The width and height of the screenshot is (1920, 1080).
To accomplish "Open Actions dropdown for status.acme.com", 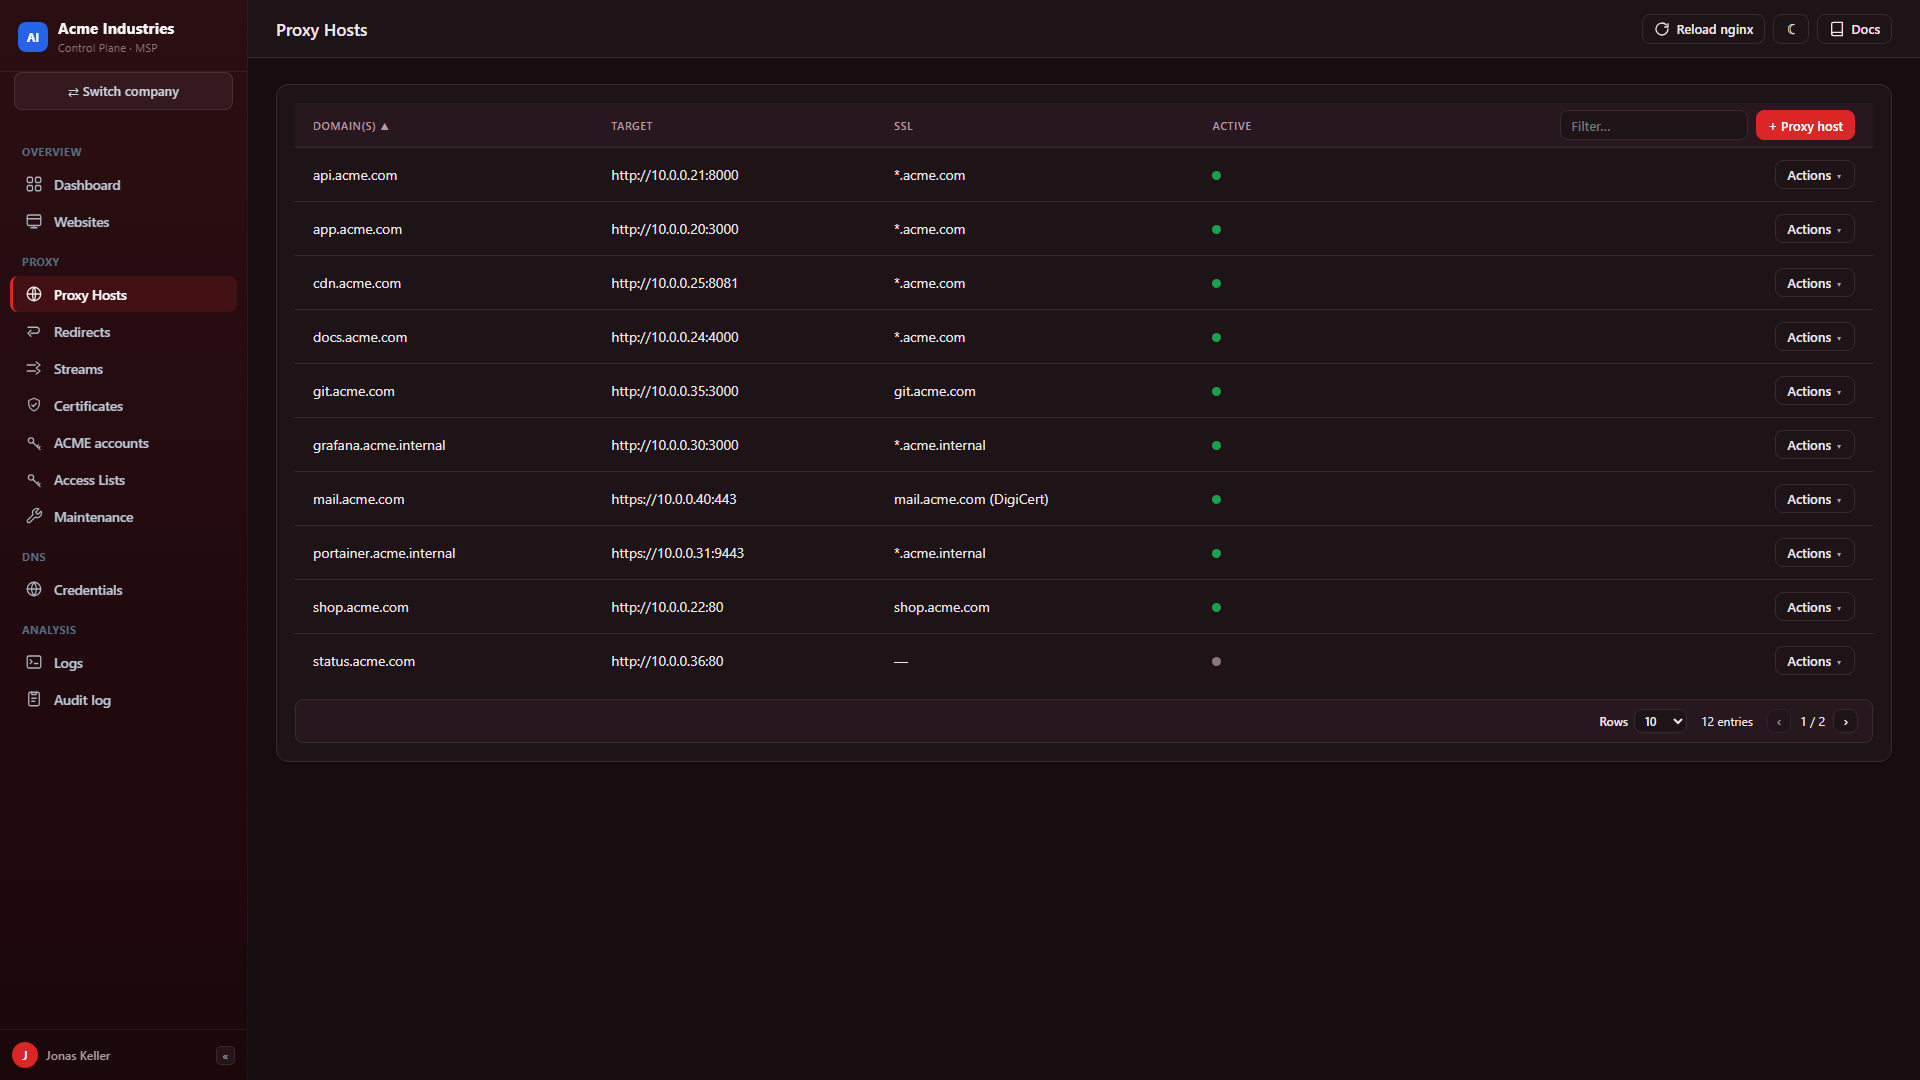I will tap(1814, 661).
